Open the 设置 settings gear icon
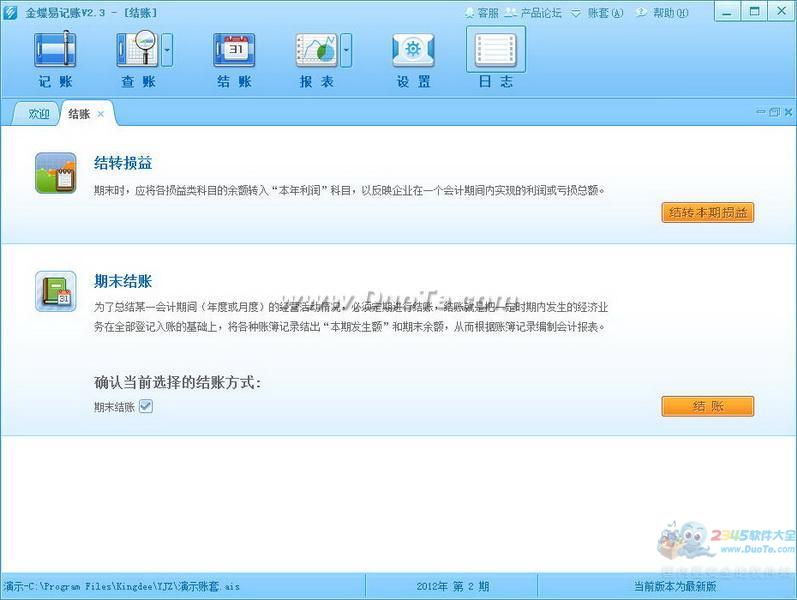This screenshot has height=600, width=797. click(413, 50)
